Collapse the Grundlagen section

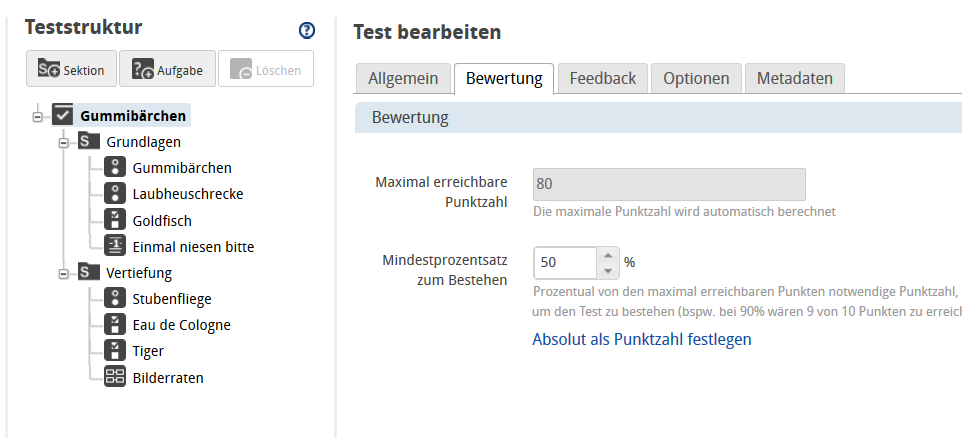pos(63,142)
